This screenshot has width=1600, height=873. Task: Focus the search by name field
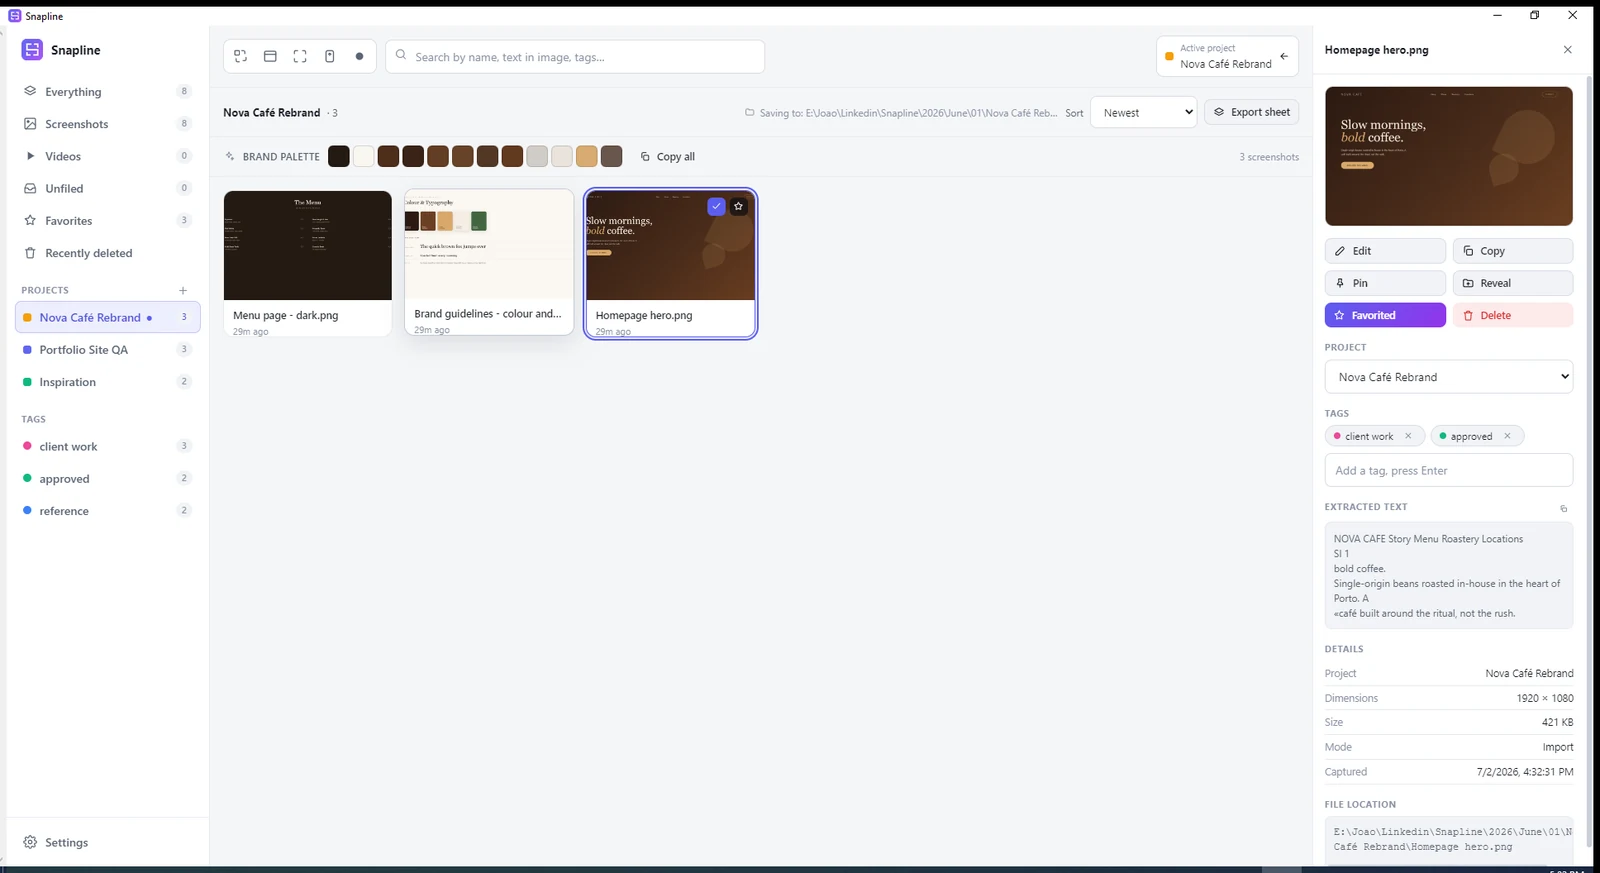575,57
